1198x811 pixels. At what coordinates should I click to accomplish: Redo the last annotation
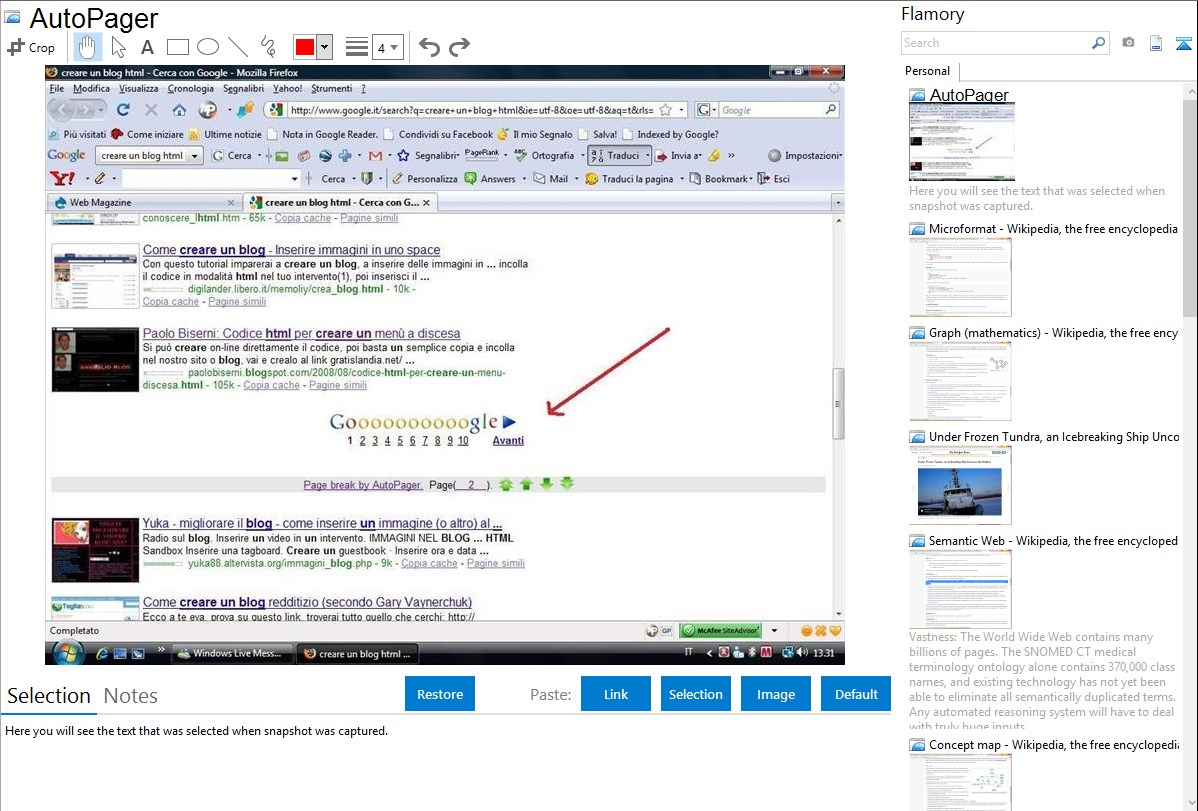[x=459, y=47]
